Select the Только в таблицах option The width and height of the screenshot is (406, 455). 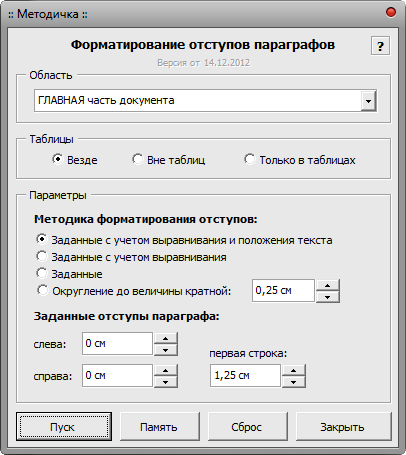pos(300,160)
